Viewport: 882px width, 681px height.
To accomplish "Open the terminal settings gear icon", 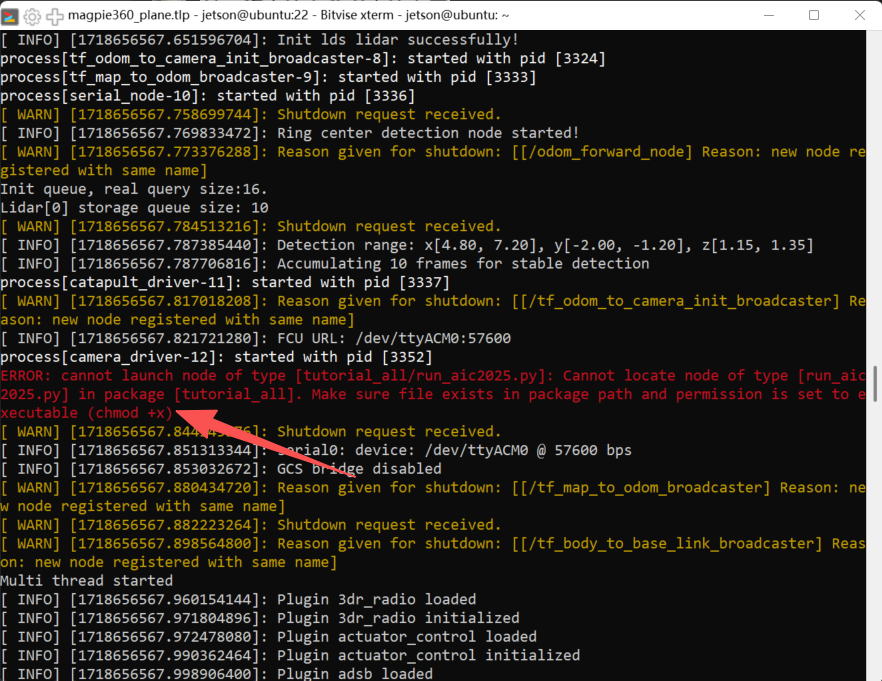I will coord(32,16).
